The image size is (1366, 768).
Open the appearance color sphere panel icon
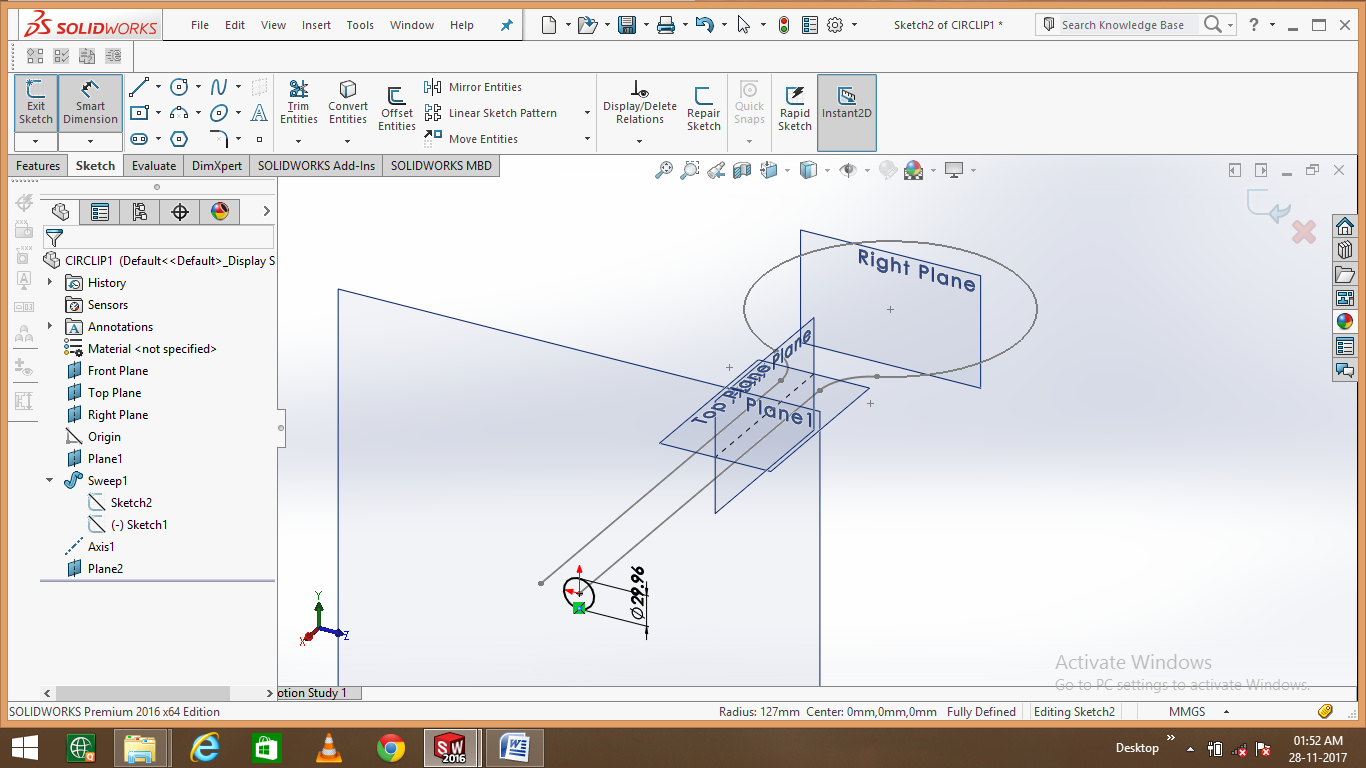pyautogui.click(x=219, y=211)
